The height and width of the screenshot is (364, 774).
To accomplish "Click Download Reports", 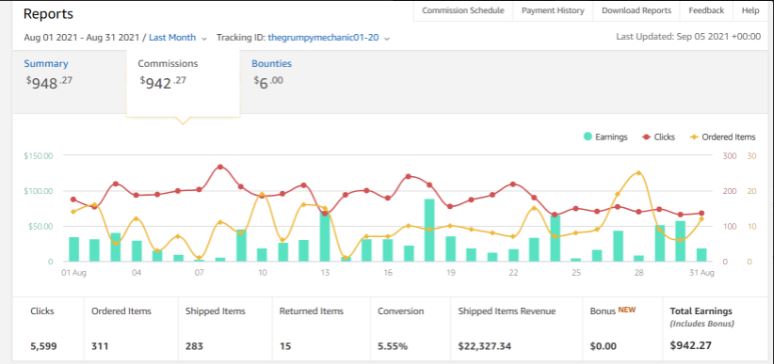I will (x=636, y=10).
